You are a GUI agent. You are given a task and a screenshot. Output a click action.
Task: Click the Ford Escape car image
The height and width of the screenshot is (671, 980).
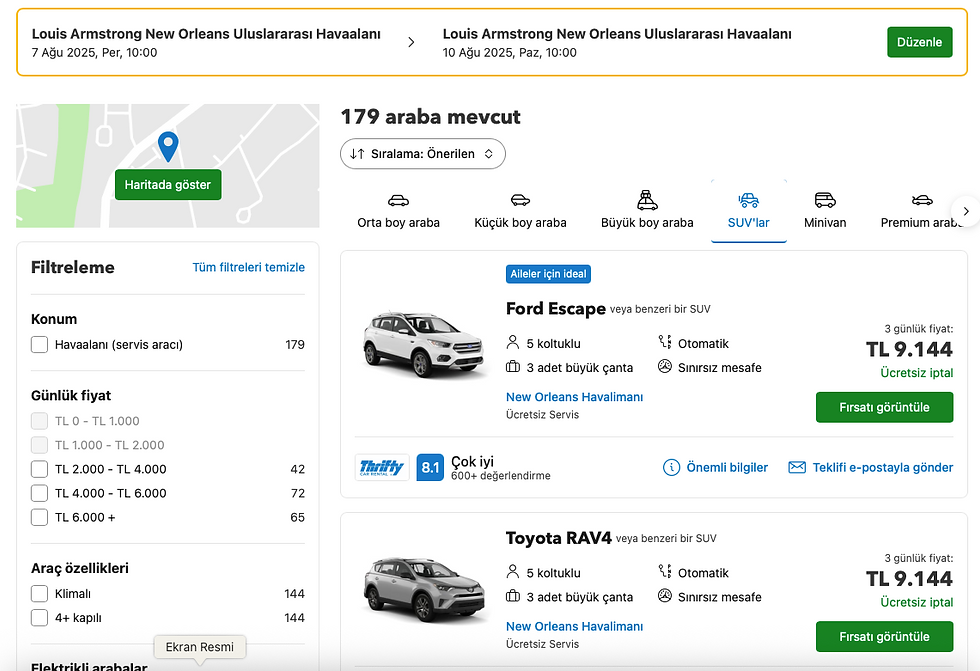pos(424,344)
